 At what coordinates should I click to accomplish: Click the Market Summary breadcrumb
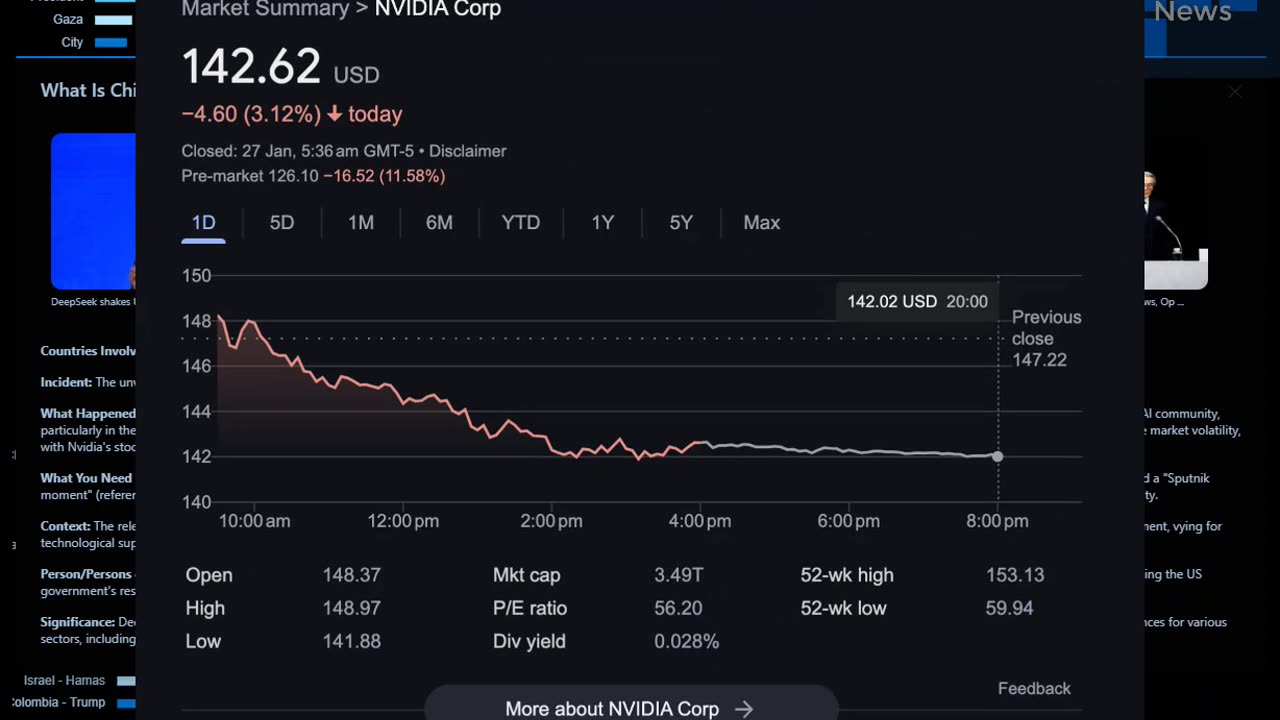point(265,10)
